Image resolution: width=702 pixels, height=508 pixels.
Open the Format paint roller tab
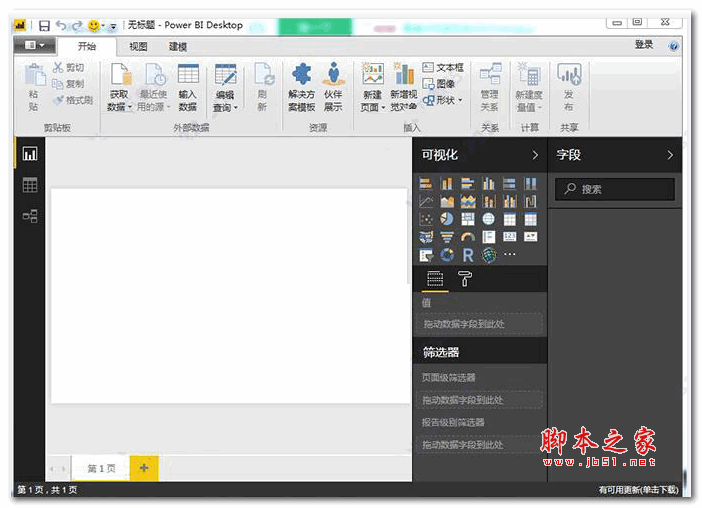click(x=464, y=280)
